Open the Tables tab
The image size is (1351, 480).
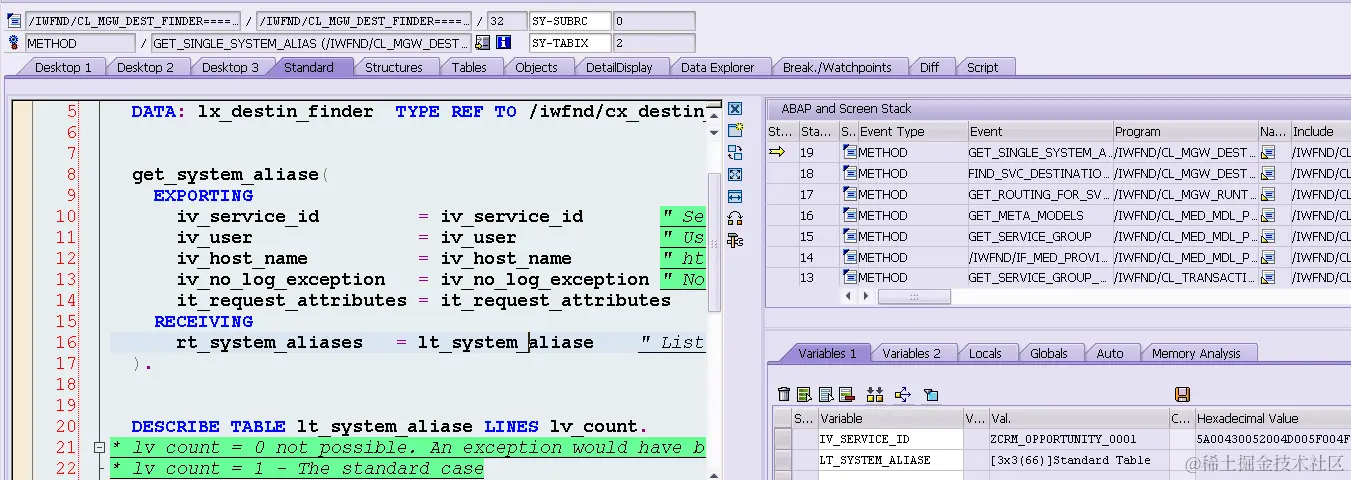(469, 67)
